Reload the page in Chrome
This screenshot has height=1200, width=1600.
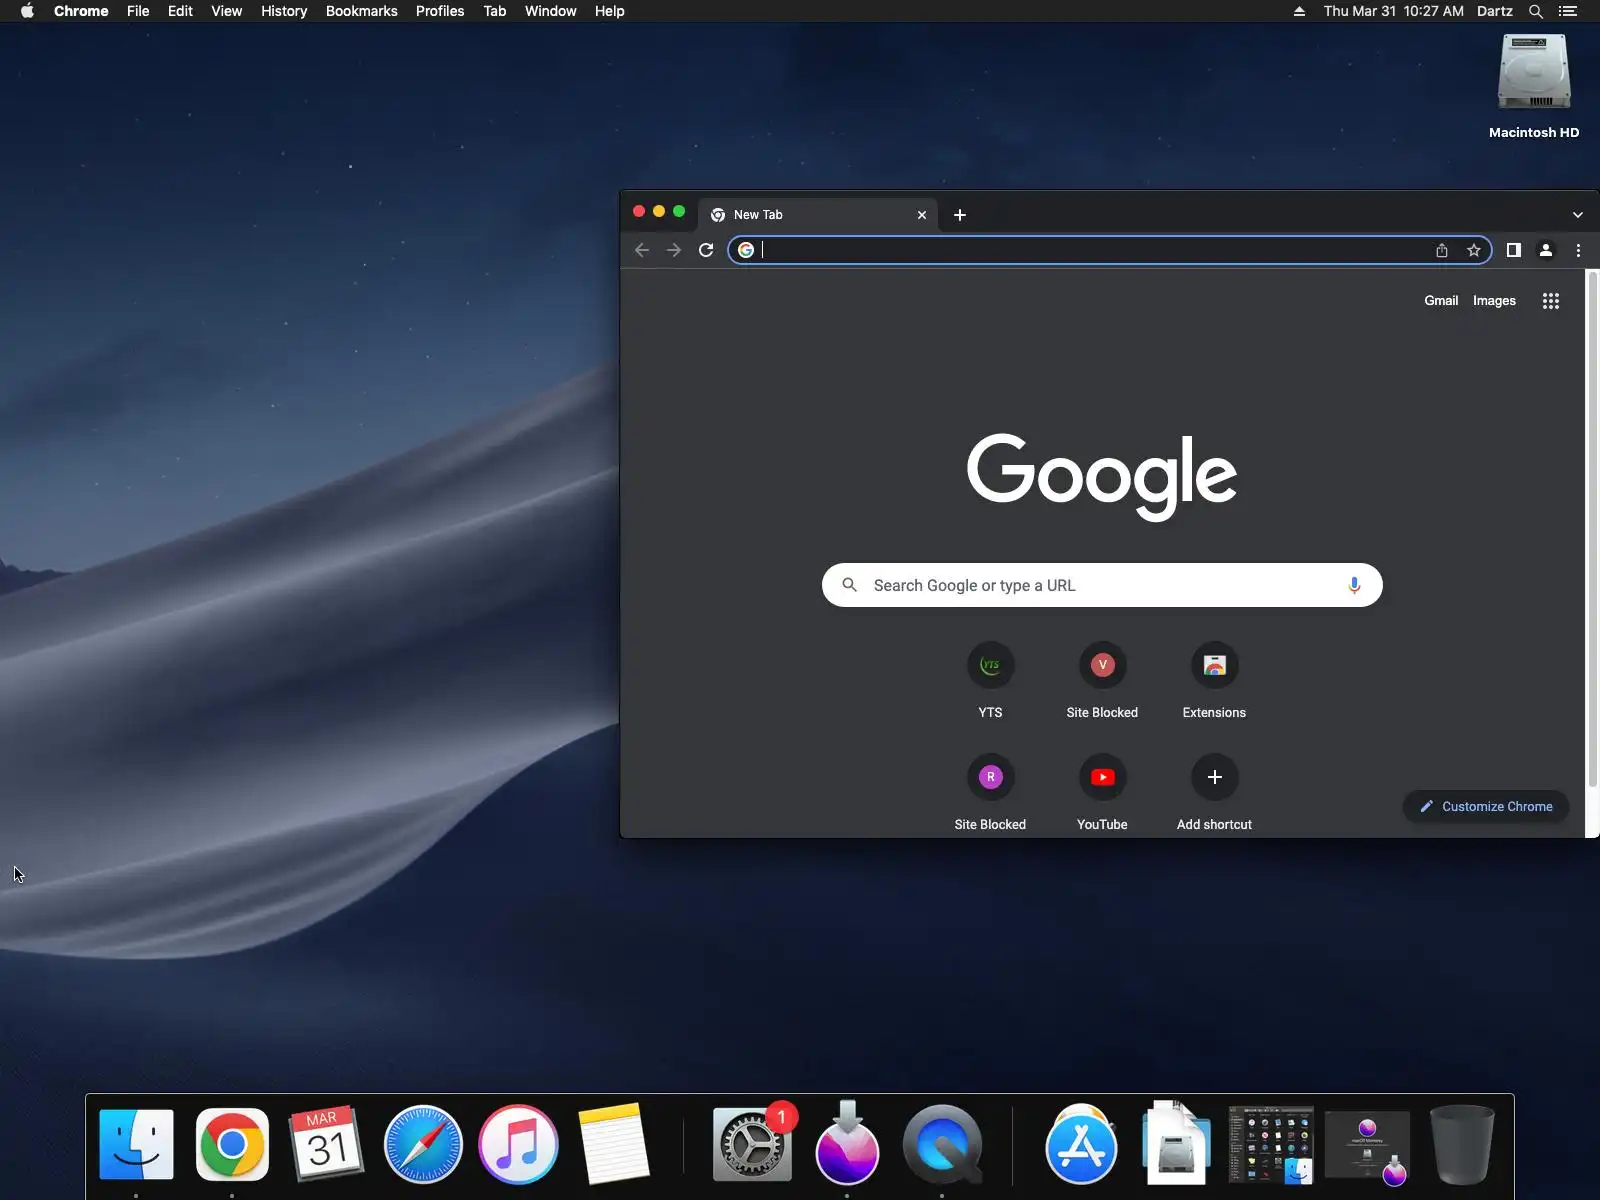coord(706,250)
